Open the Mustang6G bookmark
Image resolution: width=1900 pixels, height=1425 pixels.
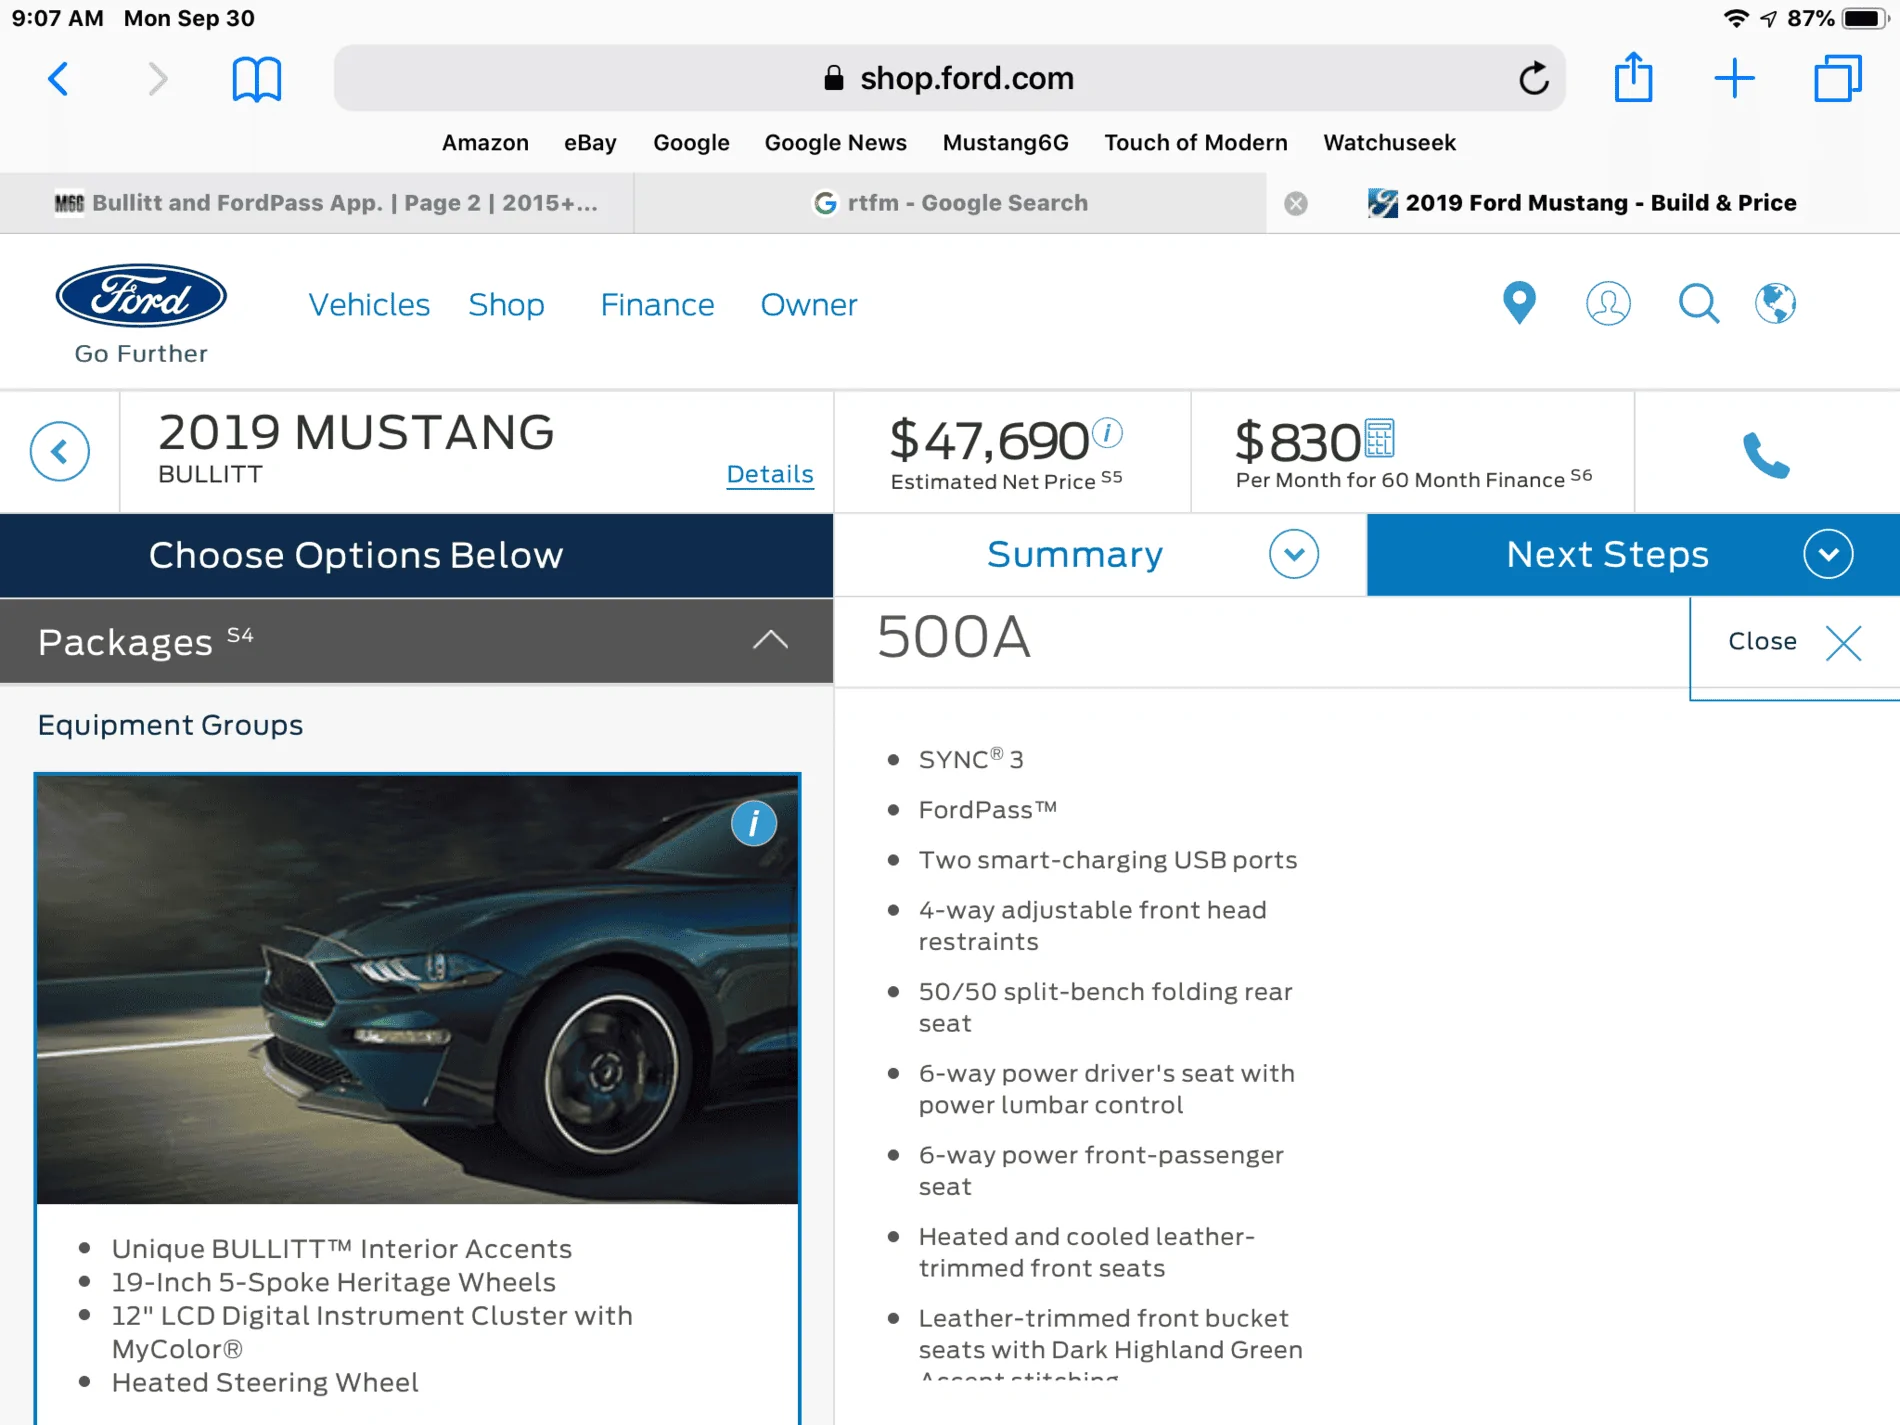1005,142
